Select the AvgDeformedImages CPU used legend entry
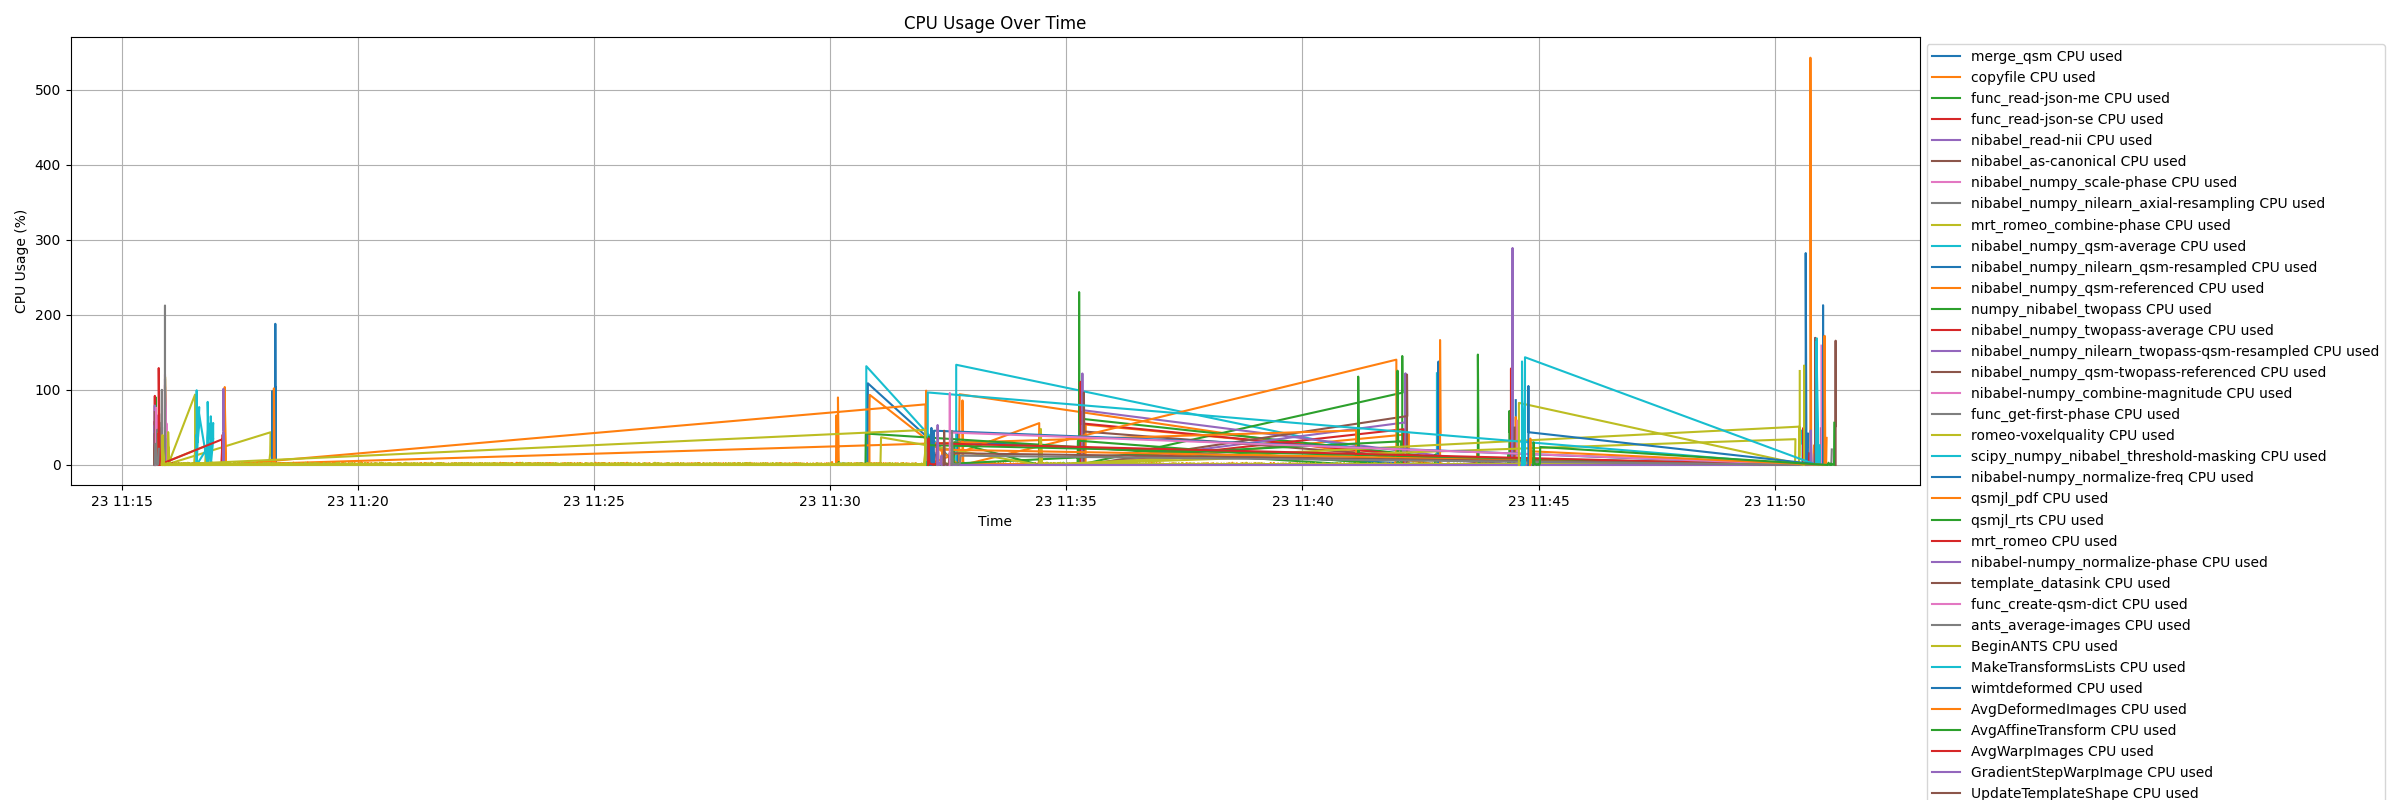The image size is (2400, 800). coord(2058,709)
